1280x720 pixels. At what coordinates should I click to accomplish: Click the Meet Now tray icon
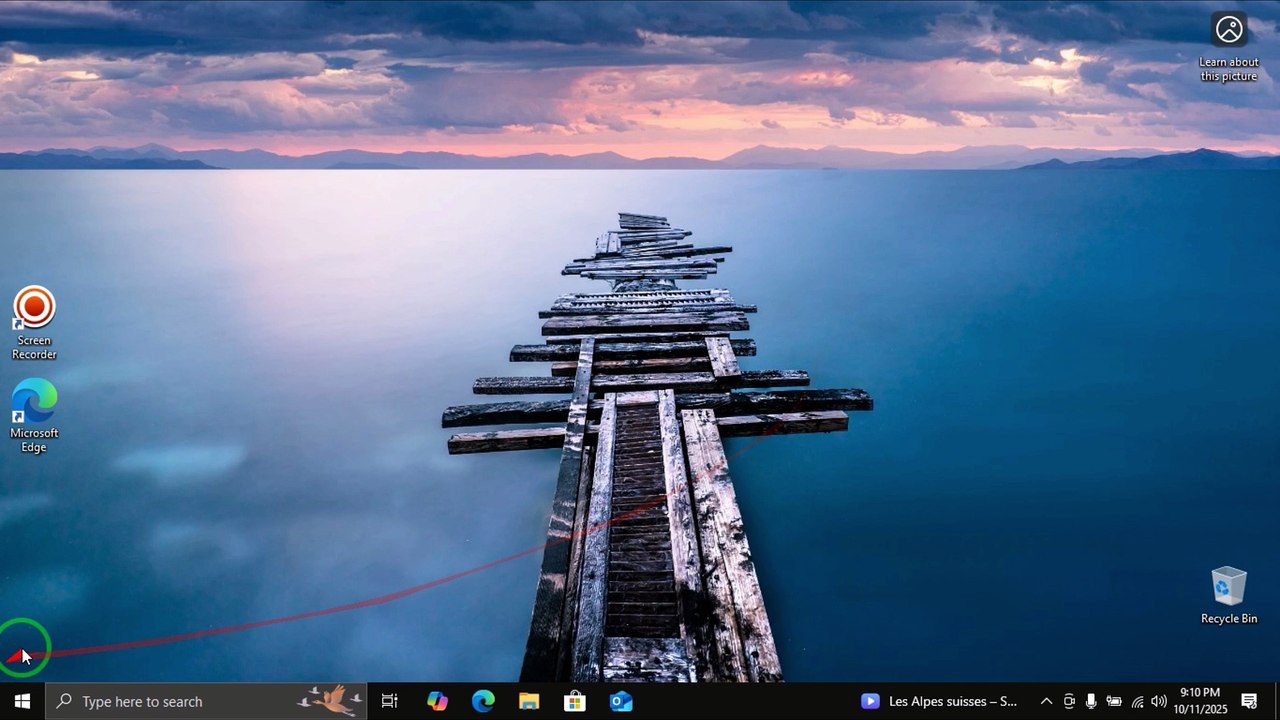[1069, 701]
